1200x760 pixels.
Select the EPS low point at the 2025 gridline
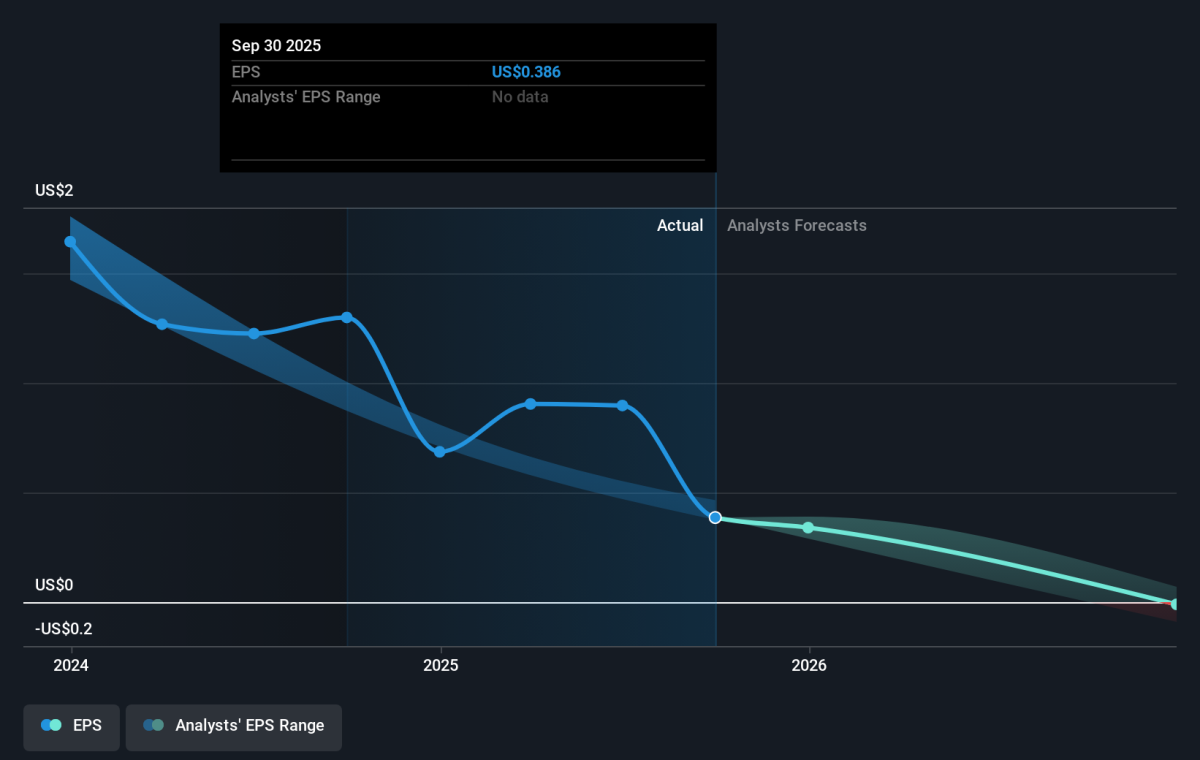tap(439, 452)
